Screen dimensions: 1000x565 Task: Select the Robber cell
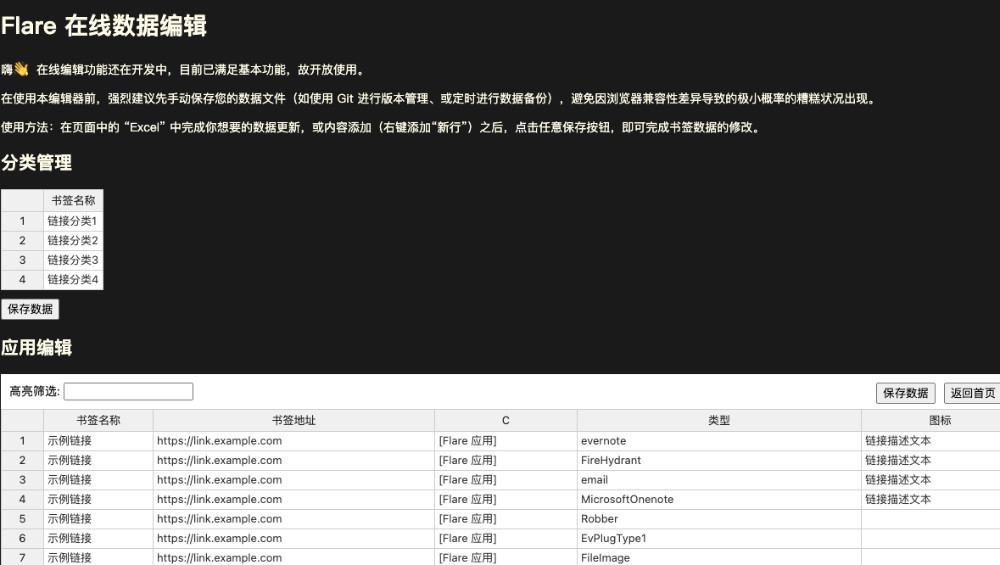719,519
